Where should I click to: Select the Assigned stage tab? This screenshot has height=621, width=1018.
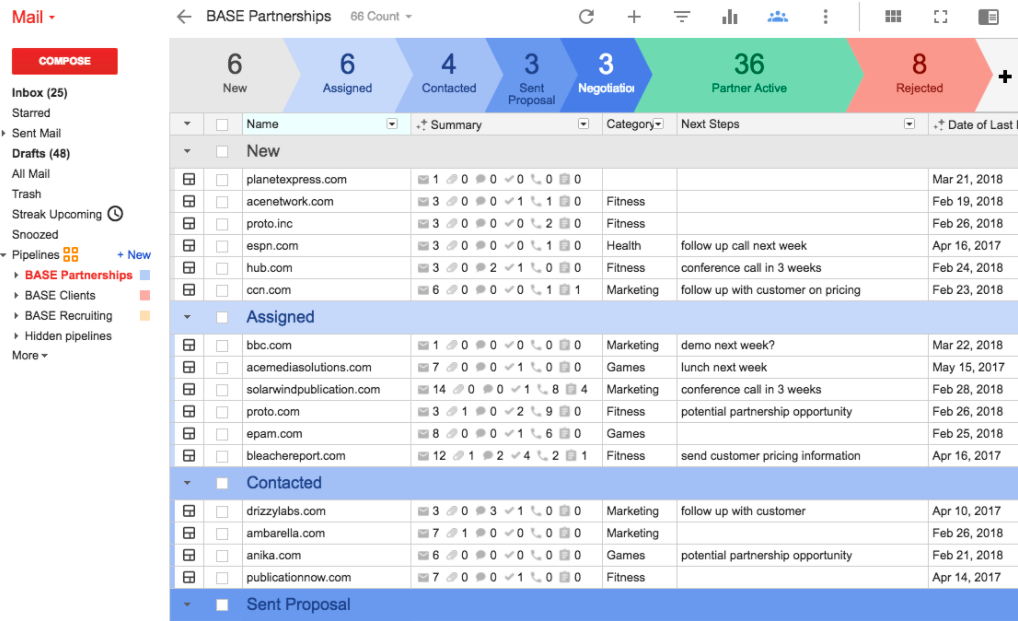(x=347, y=75)
